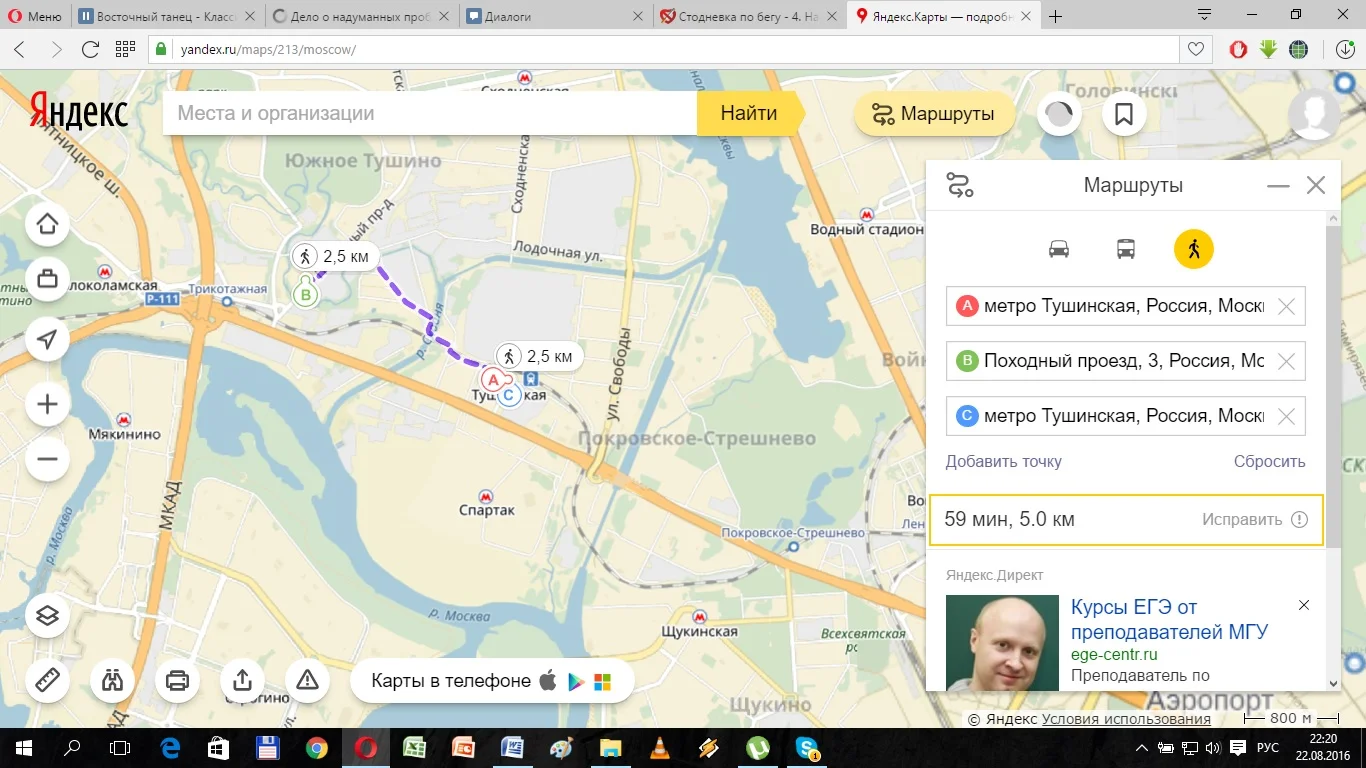
Task: Switch to the Диалоги tab
Action: tap(556, 16)
